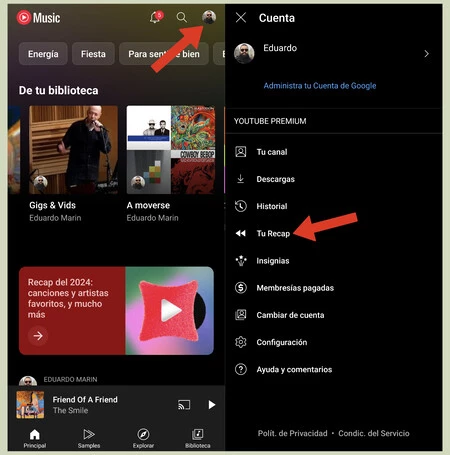Screen dimensions: 450x455
Task: Click the De tu biblioteca heading
Action: [x=59, y=90]
